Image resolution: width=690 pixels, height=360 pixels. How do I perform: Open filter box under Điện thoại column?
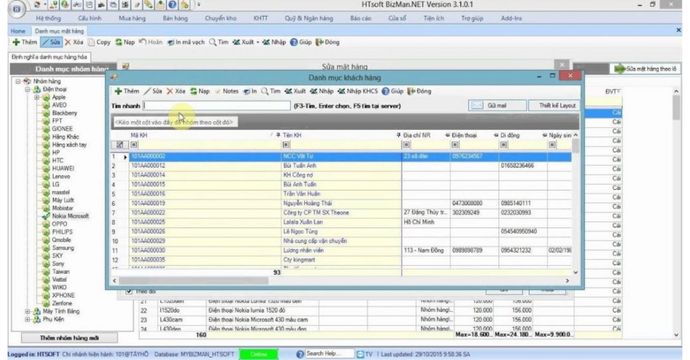click(455, 145)
